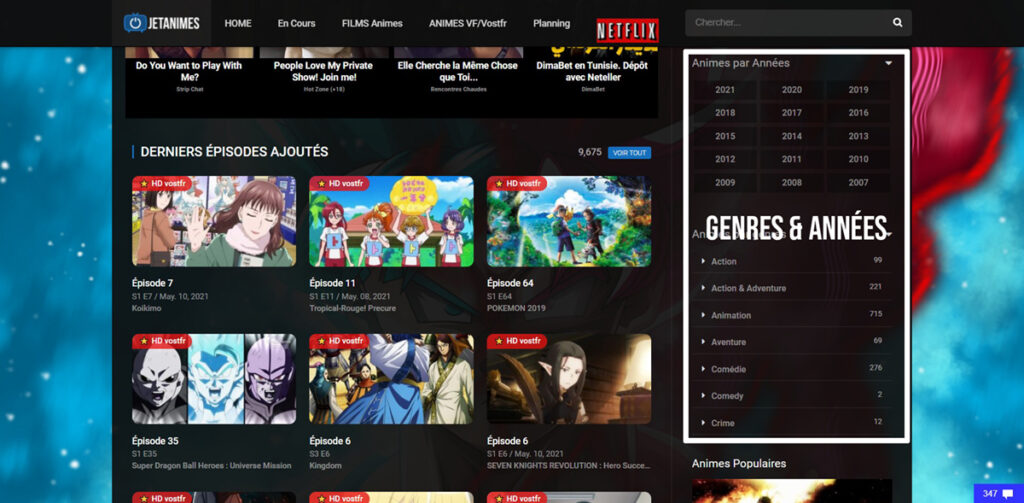The width and height of the screenshot is (1024, 503).
Task: Filter animes by year 2009
Action: click(x=725, y=183)
